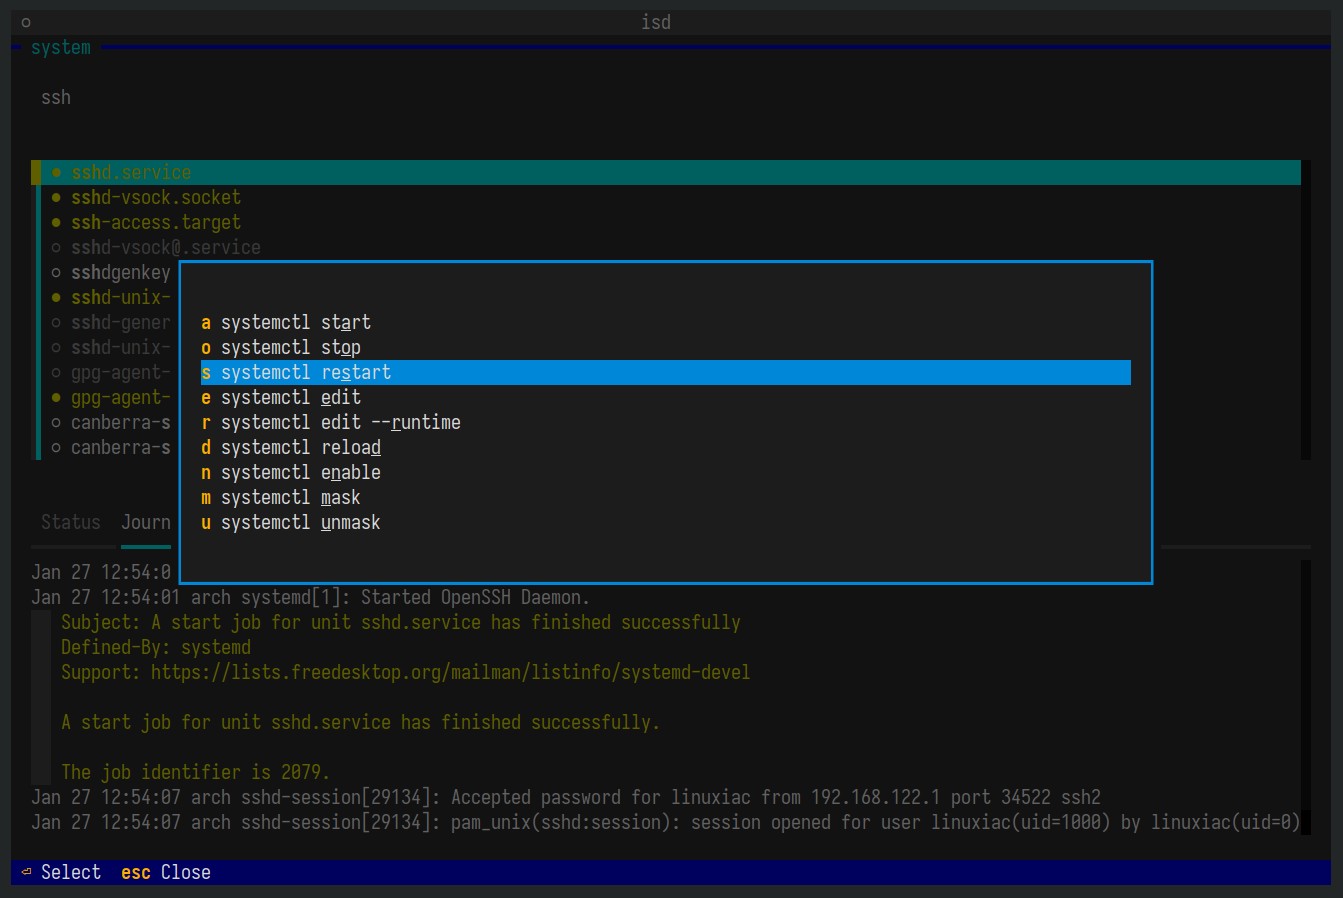Select systemctl restart entry
This screenshot has width=1343, height=898.
pyautogui.click(x=665, y=372)
